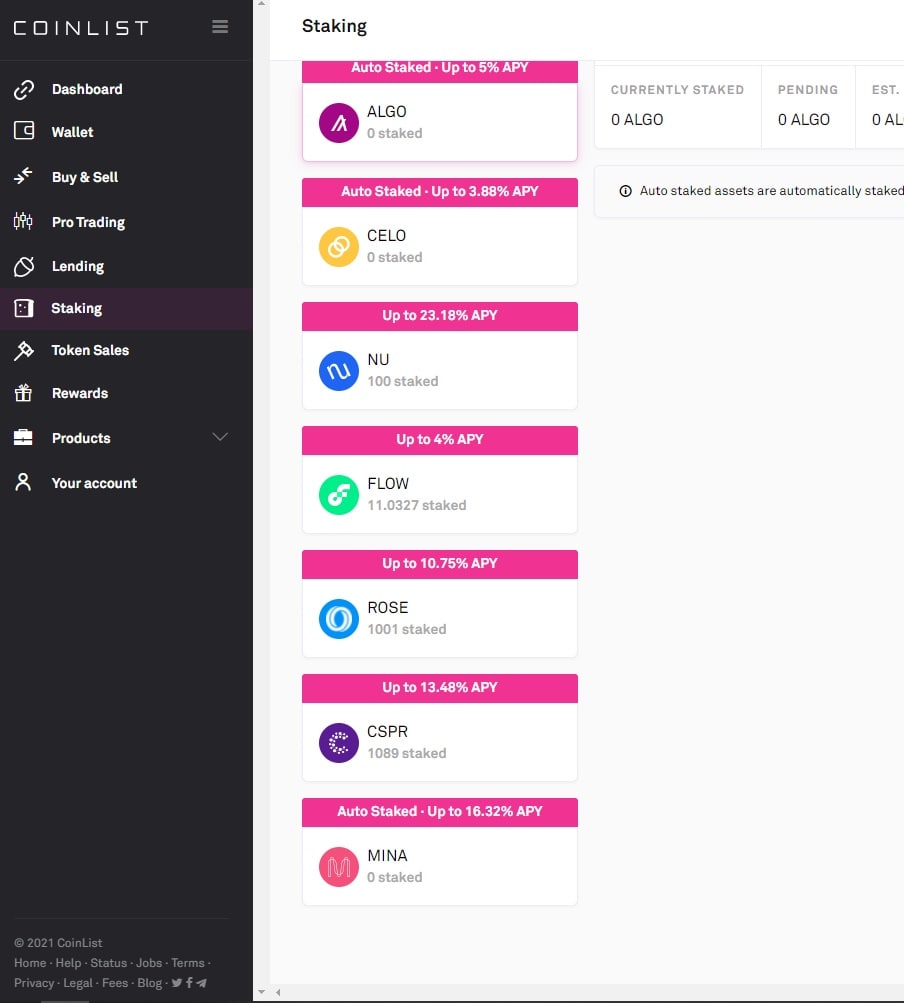Click the ROSE coin logo

(338, 619)
